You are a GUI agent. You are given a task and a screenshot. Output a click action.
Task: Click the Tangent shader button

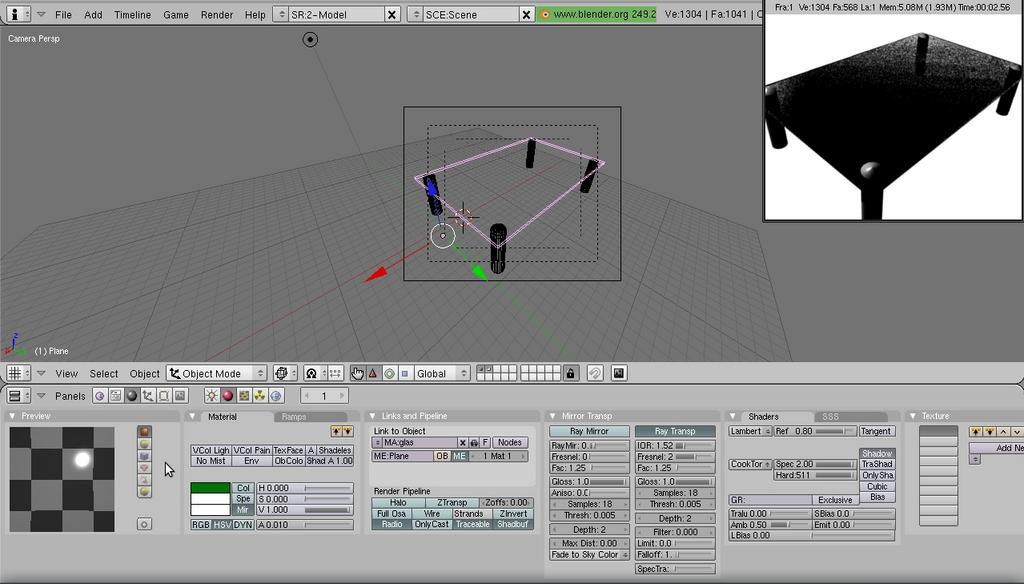click(876, 431)
